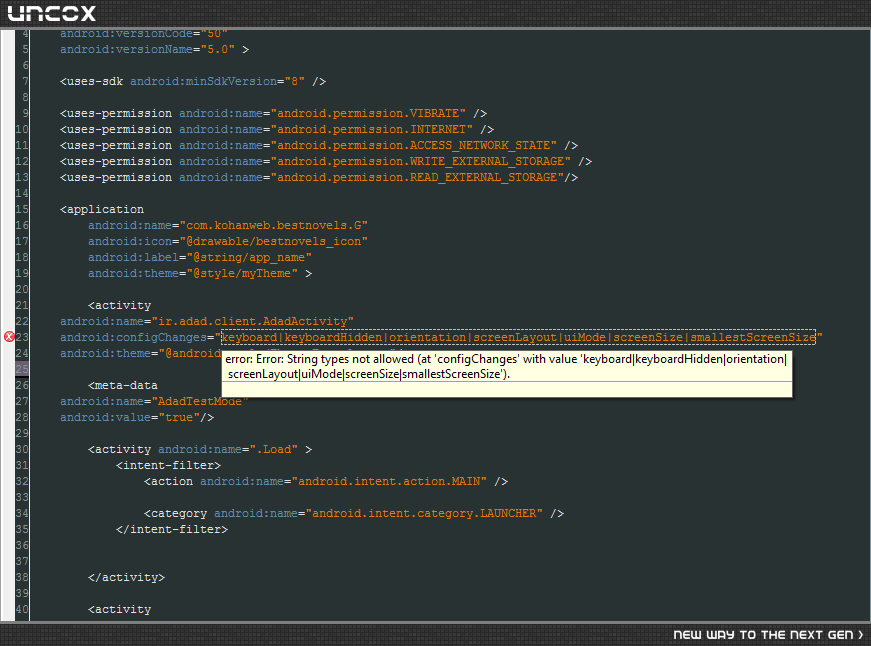The width and height of the screenshot is (871, 646).
Task: Click the </intent-filter> closing tag
Action: click(x=172, y=529)
